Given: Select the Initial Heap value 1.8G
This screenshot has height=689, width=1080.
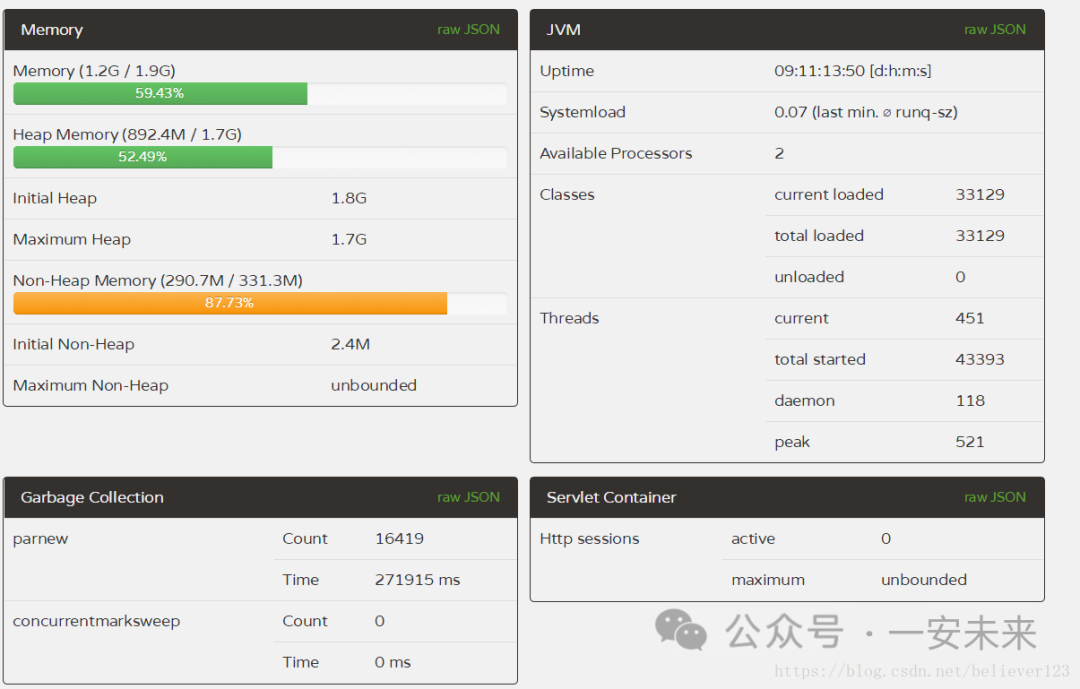Looking at the screenshot, I should pos(349,198).
